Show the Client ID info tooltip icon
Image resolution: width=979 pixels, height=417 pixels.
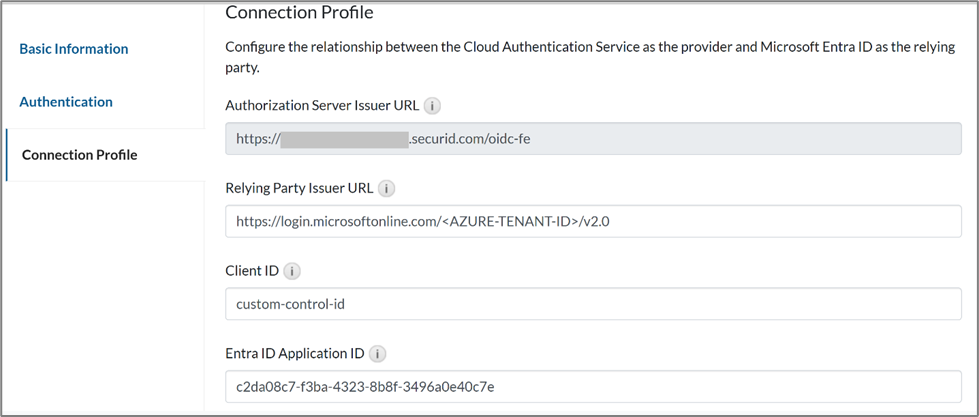point(292,271)
